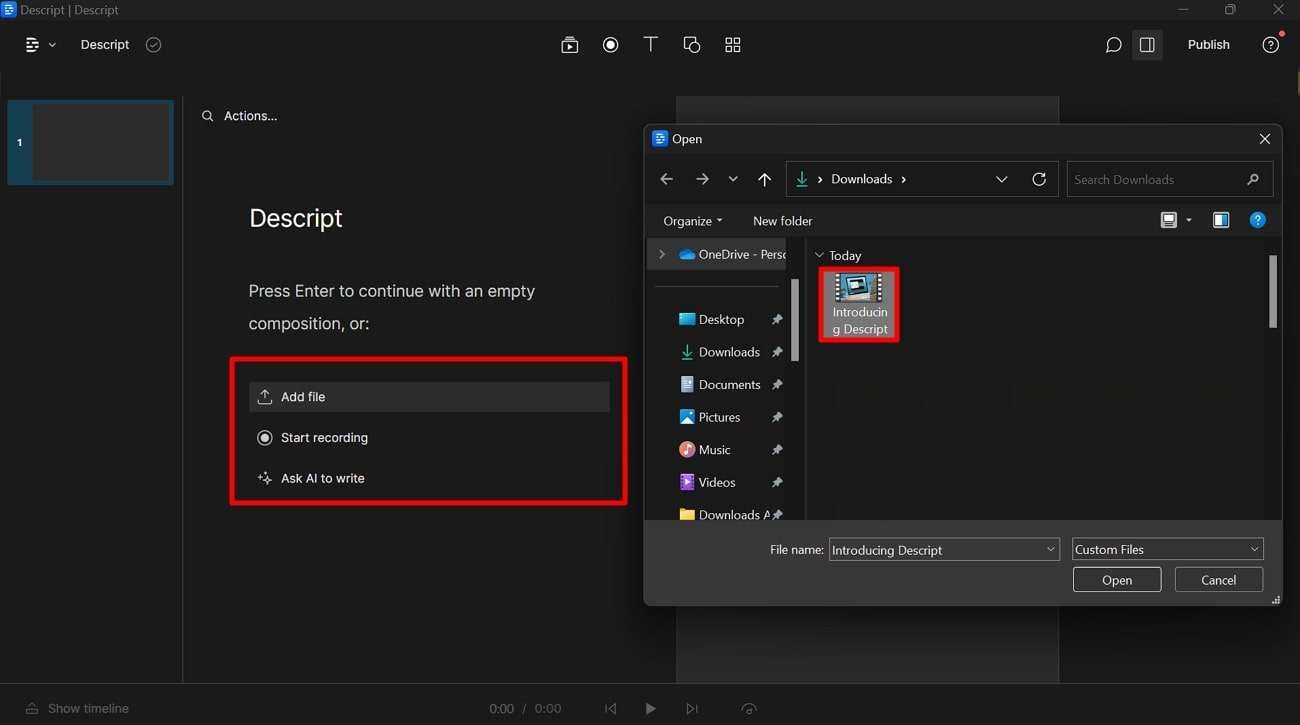Open the Templates grid icon
The height and width of the screenshot is (725, 1300).
733,45
